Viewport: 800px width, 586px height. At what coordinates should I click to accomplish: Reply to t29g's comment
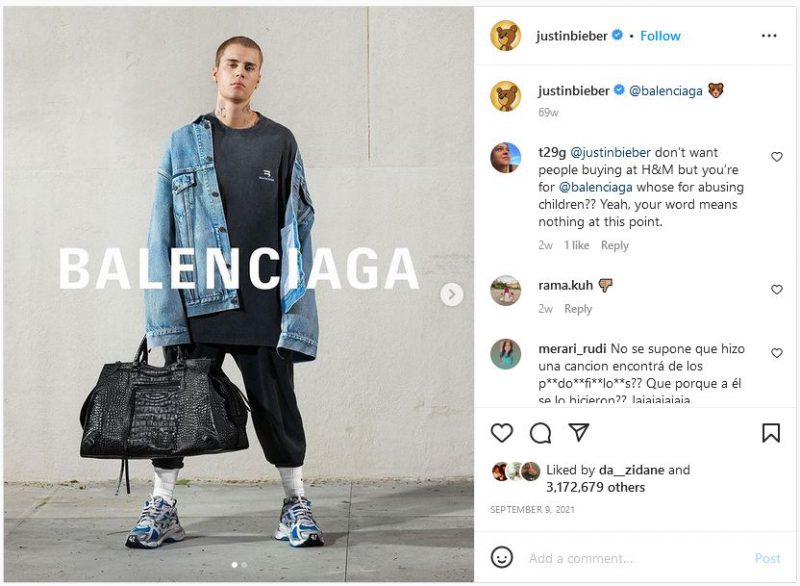615,245
